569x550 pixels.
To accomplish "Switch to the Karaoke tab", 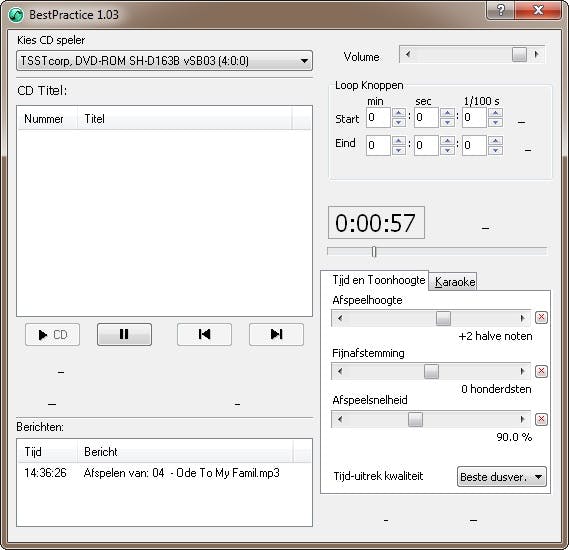I will tap(455, 282).
